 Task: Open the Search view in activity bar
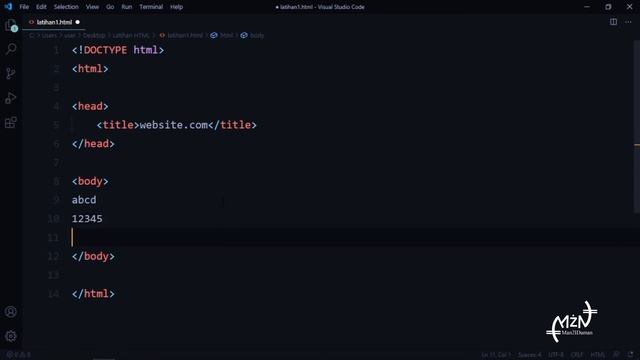(11, 49)
